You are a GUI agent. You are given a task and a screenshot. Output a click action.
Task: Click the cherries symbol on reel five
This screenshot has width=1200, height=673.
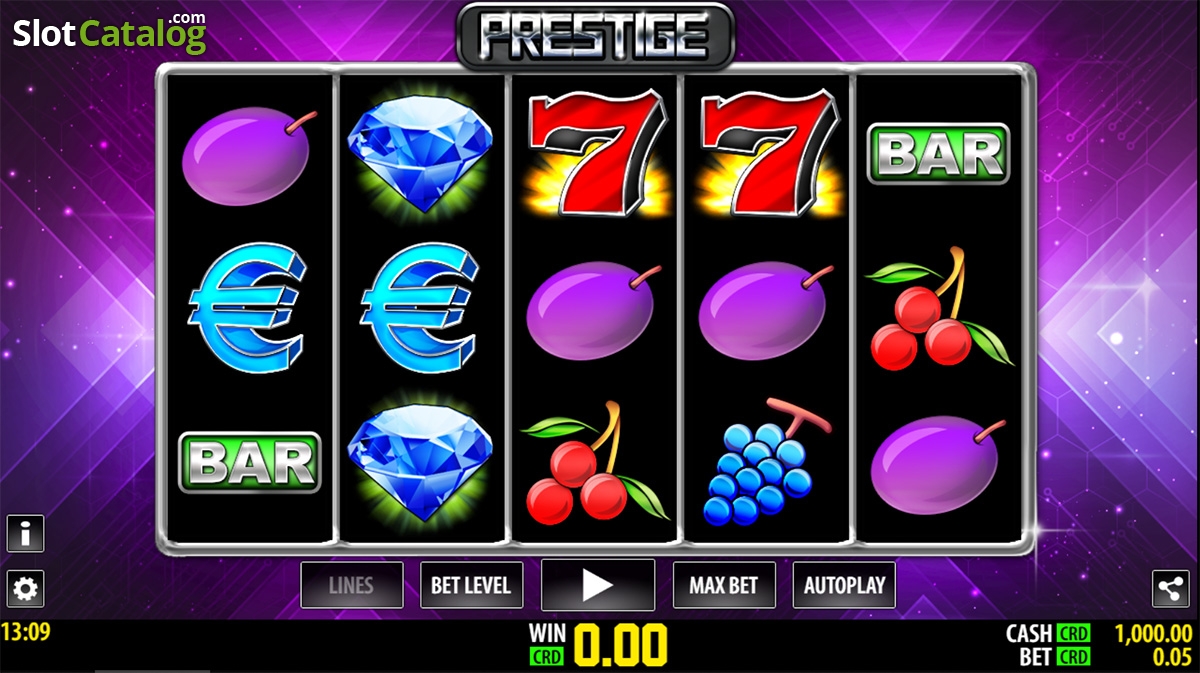939,309
